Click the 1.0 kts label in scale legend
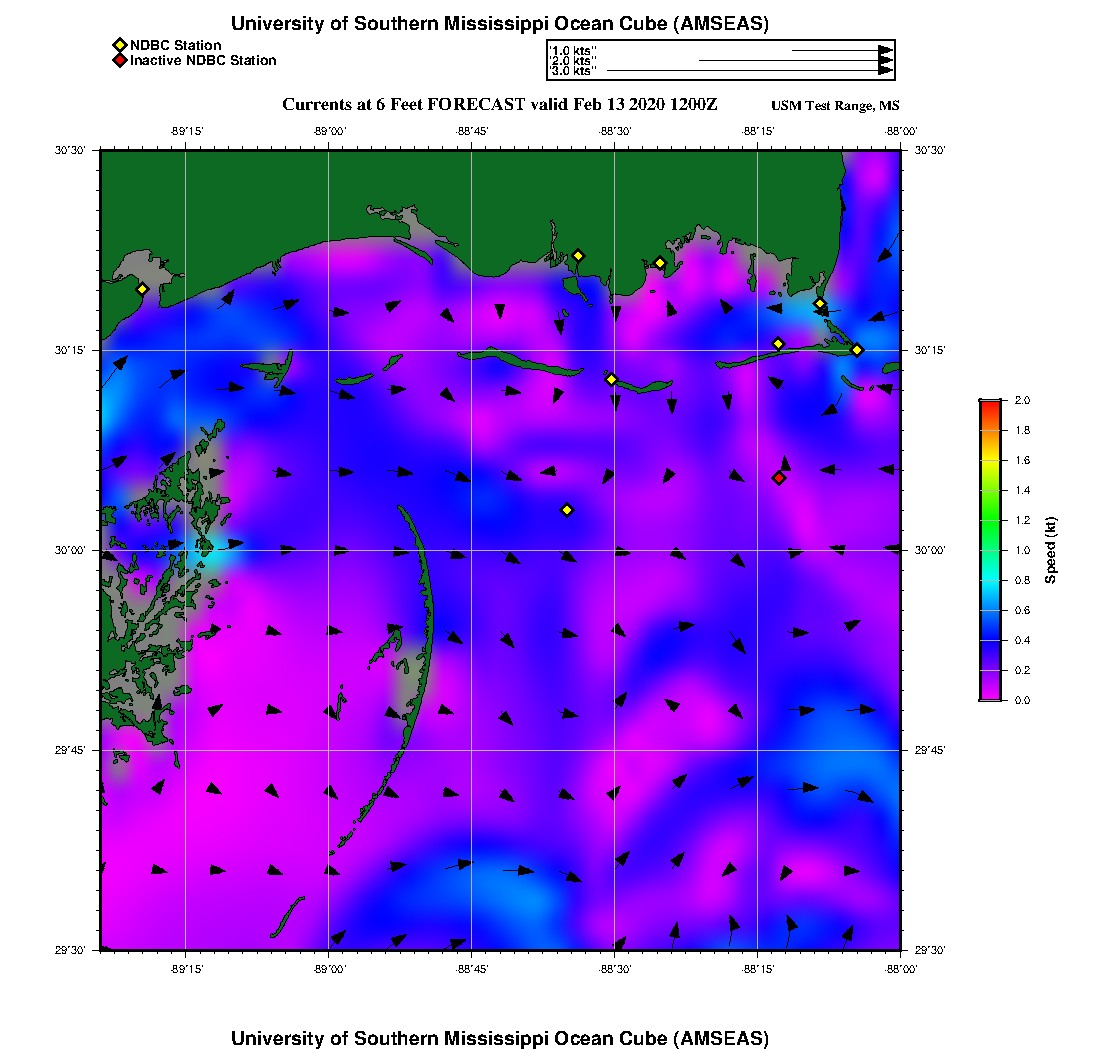This screenshot has height=1050, width=1100. [x=573, y=50]
